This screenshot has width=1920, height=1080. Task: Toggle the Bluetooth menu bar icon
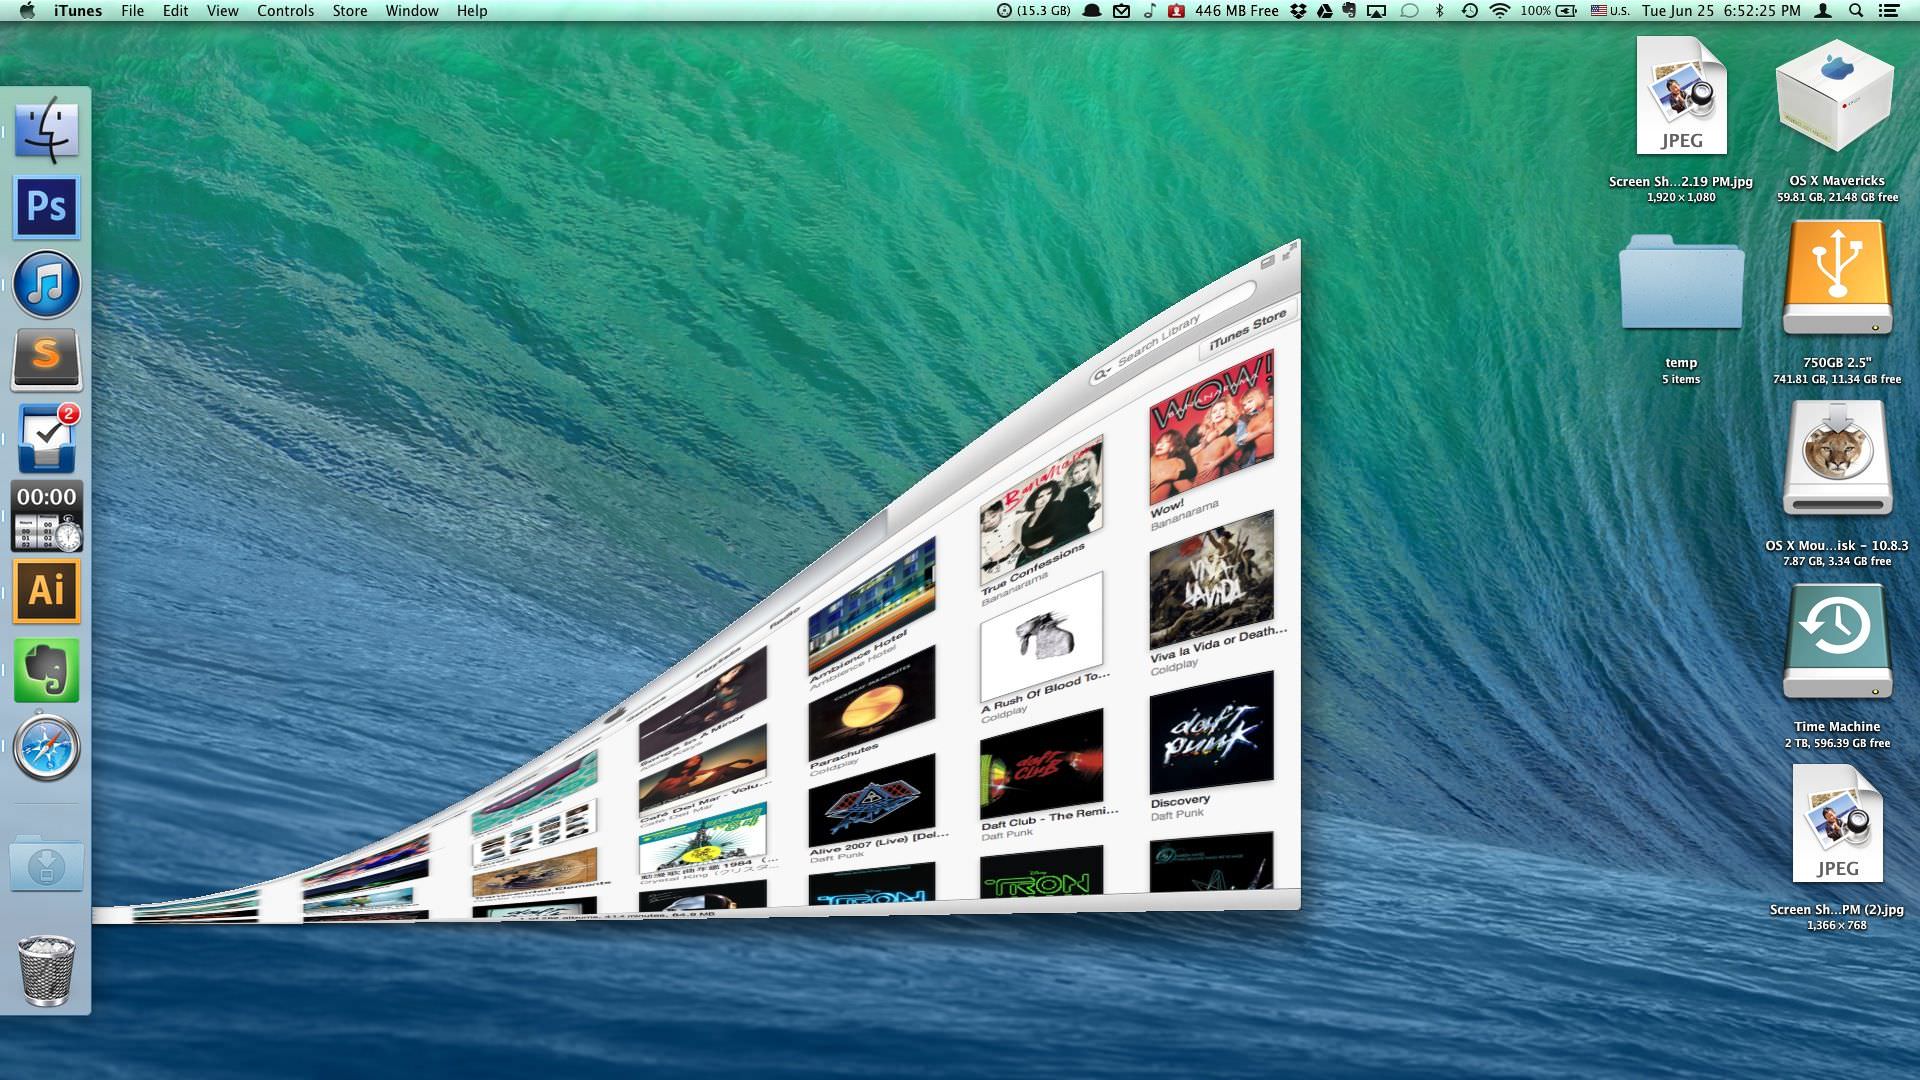[1439, 11]
